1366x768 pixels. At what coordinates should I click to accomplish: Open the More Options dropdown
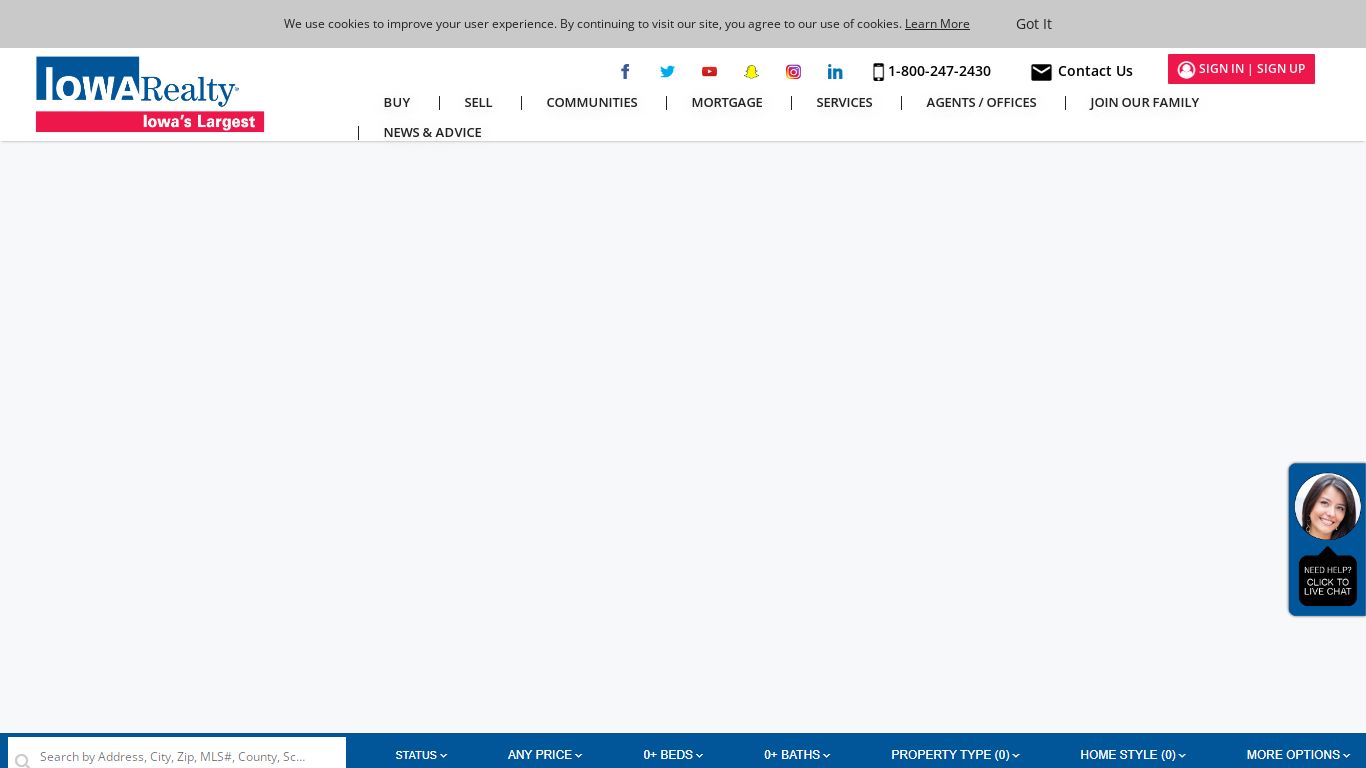point(1298,755)
